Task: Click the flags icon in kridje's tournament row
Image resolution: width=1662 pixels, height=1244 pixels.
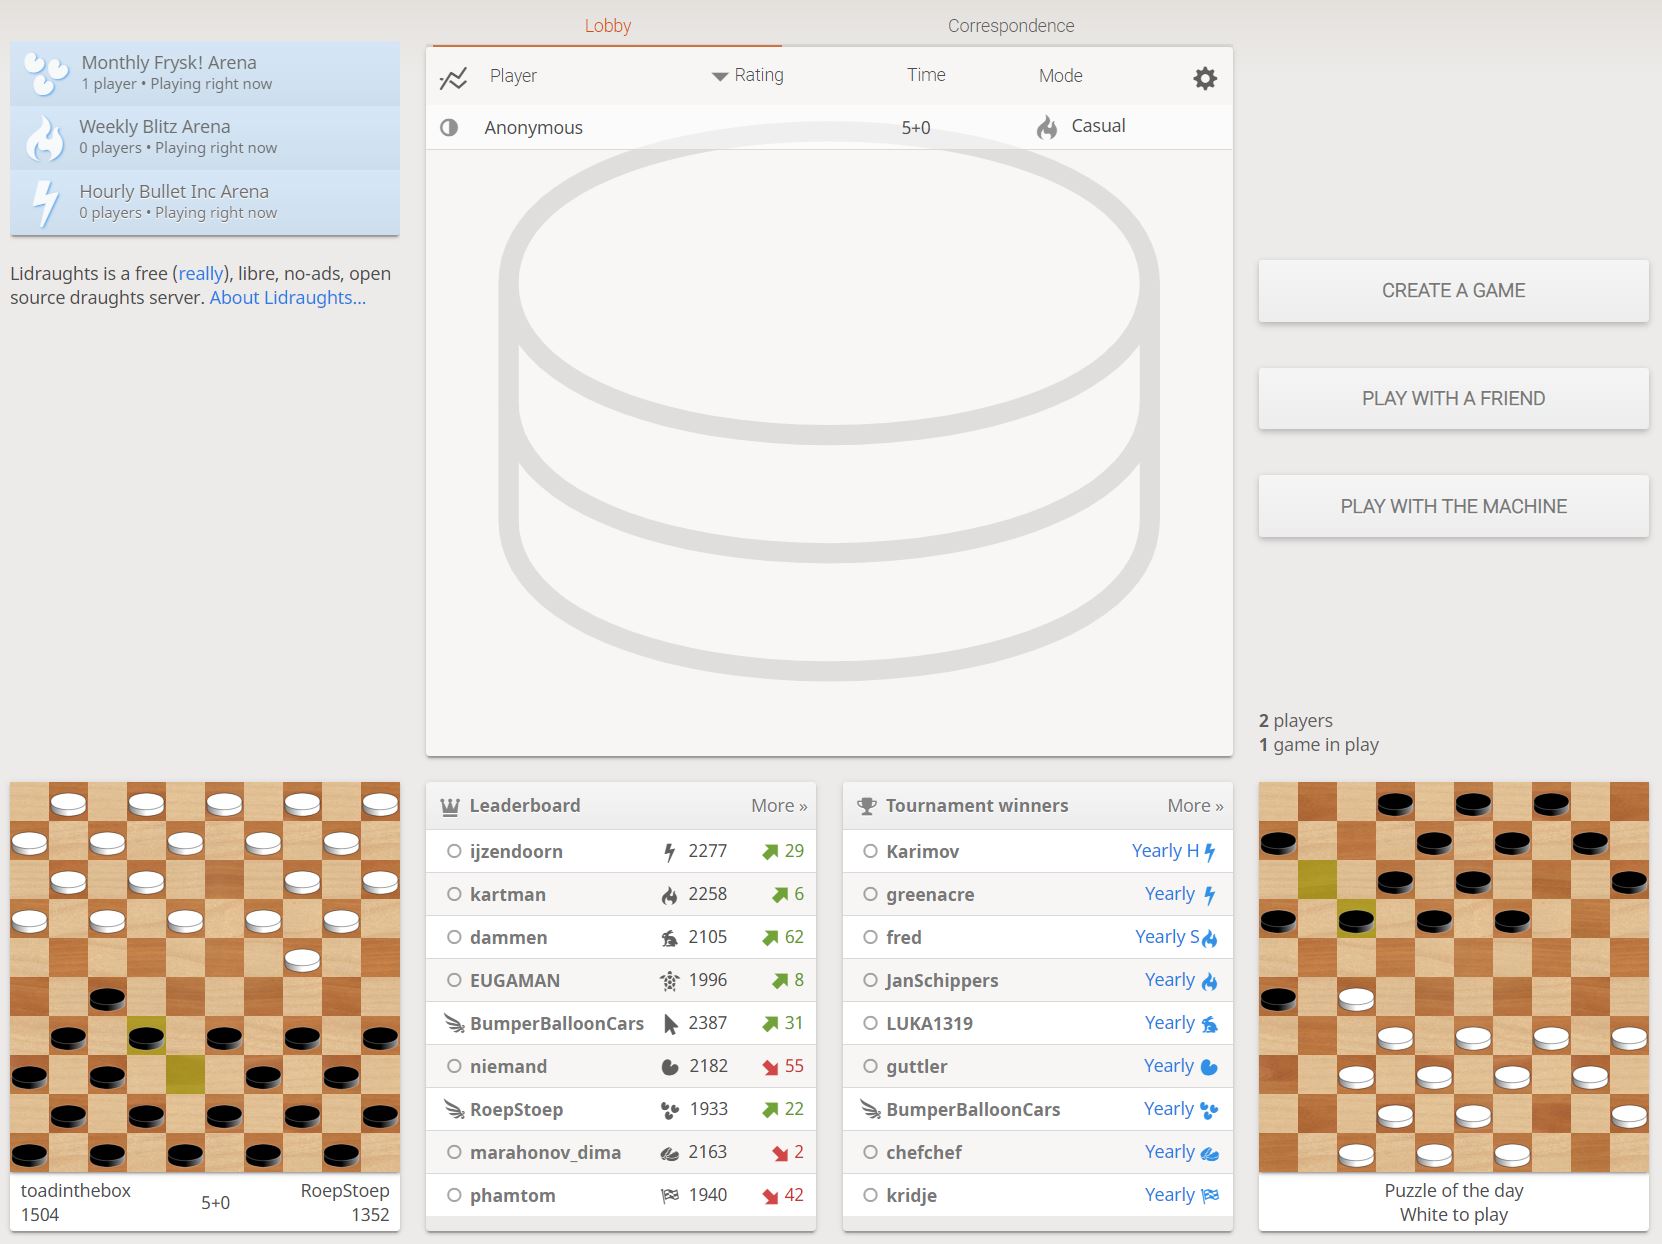Action: (1210, 1196)
